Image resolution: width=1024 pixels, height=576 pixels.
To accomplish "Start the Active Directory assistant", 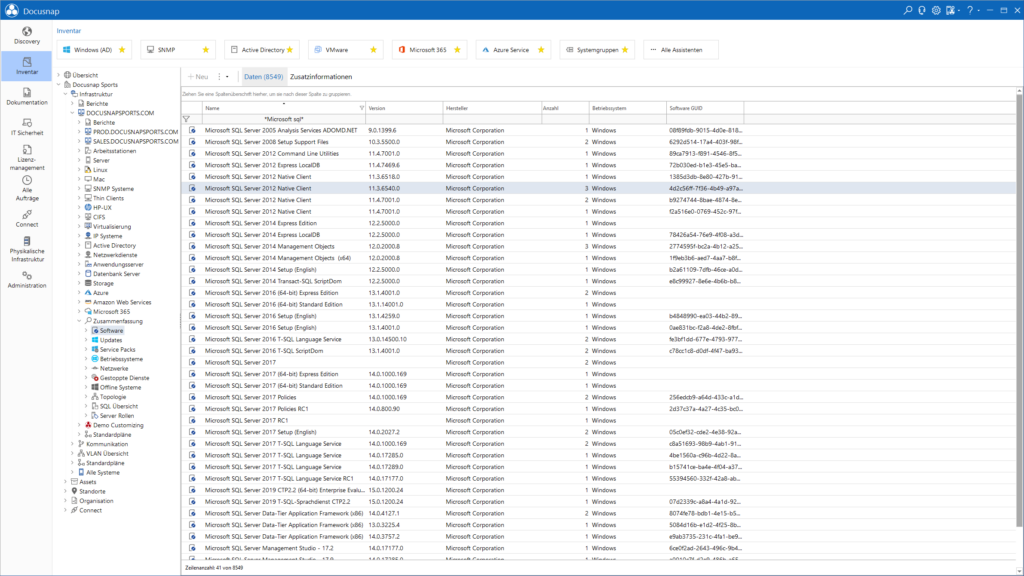I will click(261, 48).
